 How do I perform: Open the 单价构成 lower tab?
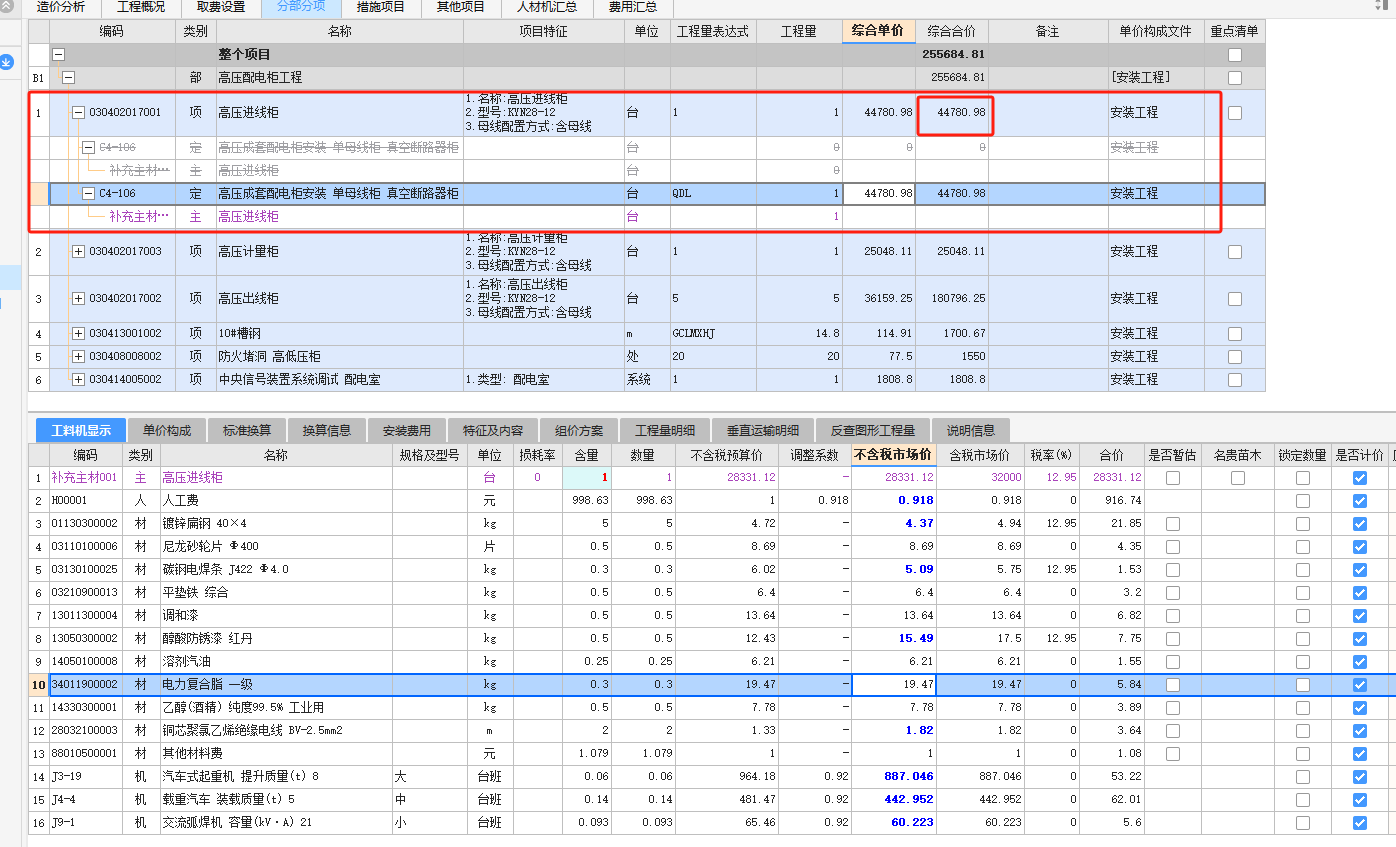coord(166,431)
